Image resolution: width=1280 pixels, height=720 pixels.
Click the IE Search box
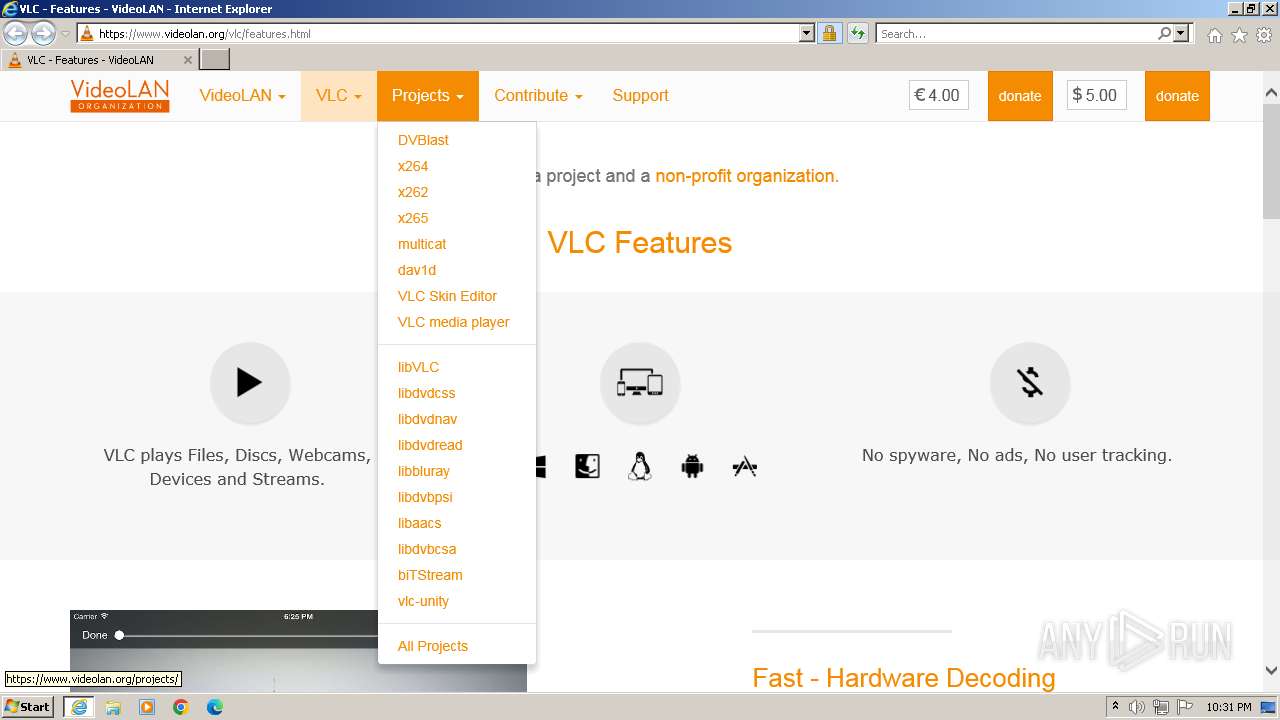[1015, 33]
